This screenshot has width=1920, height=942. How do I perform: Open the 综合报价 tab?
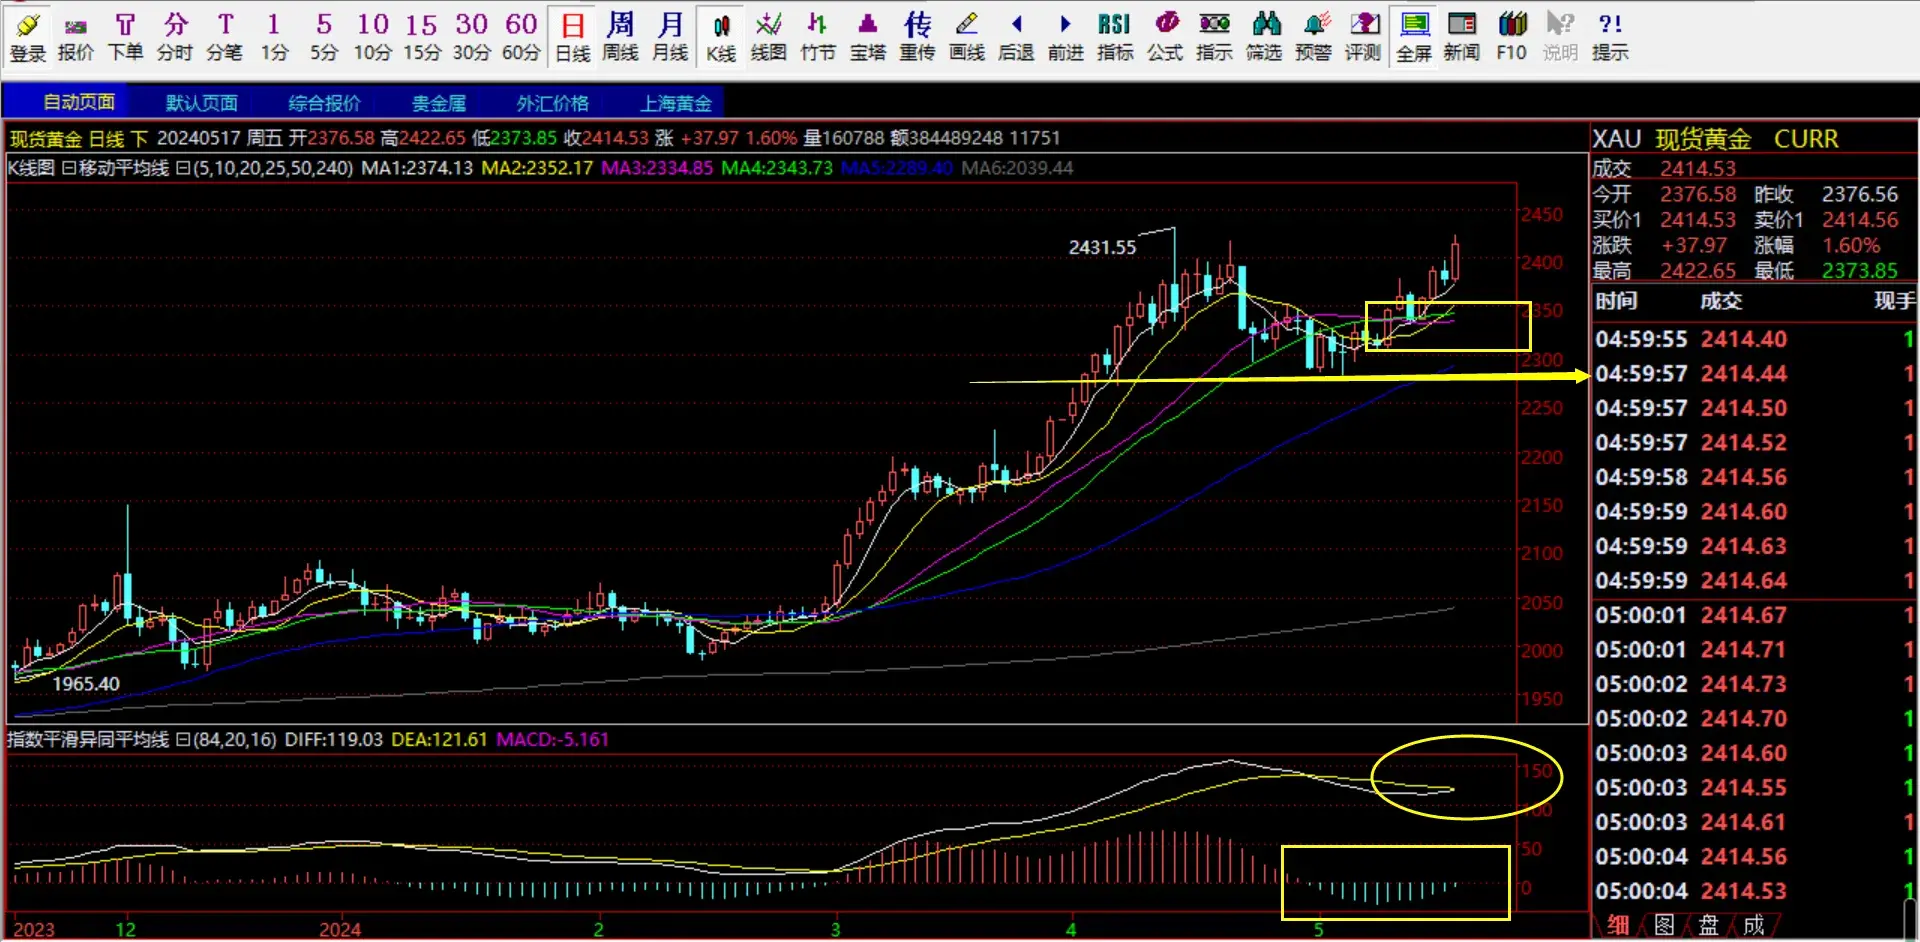click(x=324, y=103)
